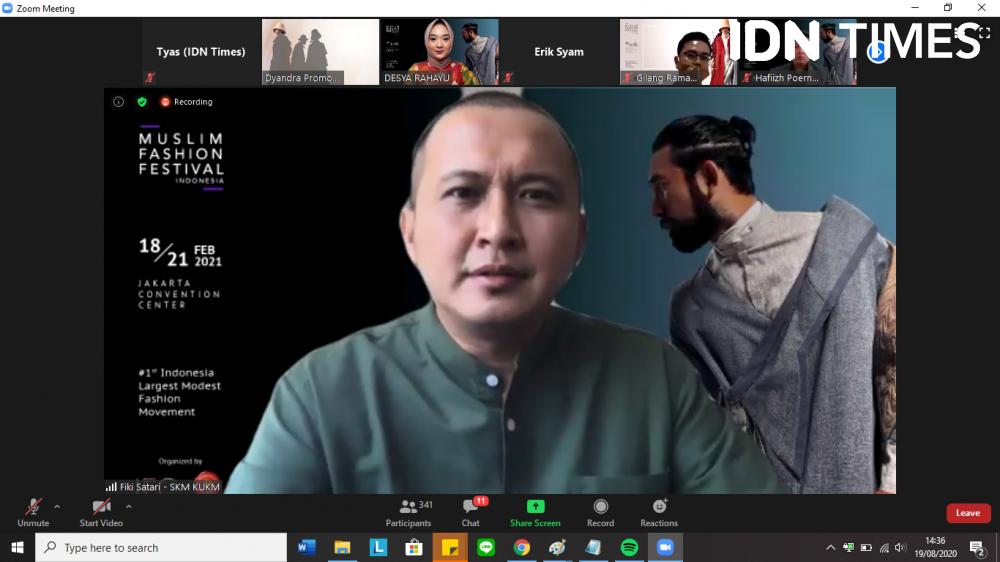The width and height of the screenshot is (1000, 562).
Task: Select Hafiizh Poern participant thumbnail
Action: coord(797,52)
